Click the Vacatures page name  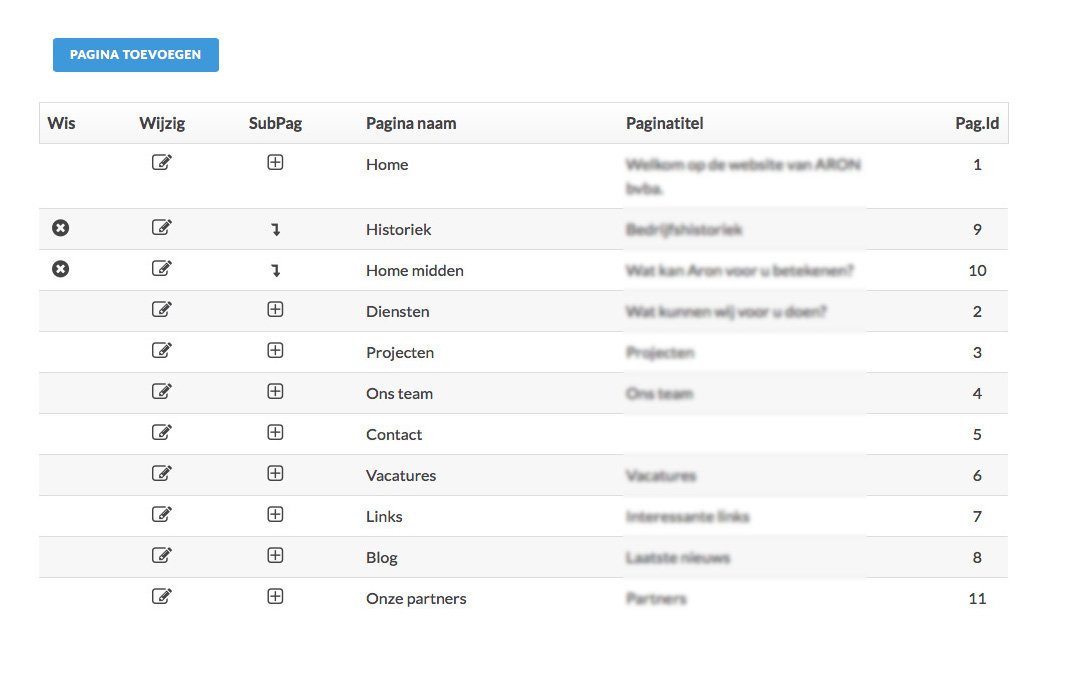coord(401,476)
